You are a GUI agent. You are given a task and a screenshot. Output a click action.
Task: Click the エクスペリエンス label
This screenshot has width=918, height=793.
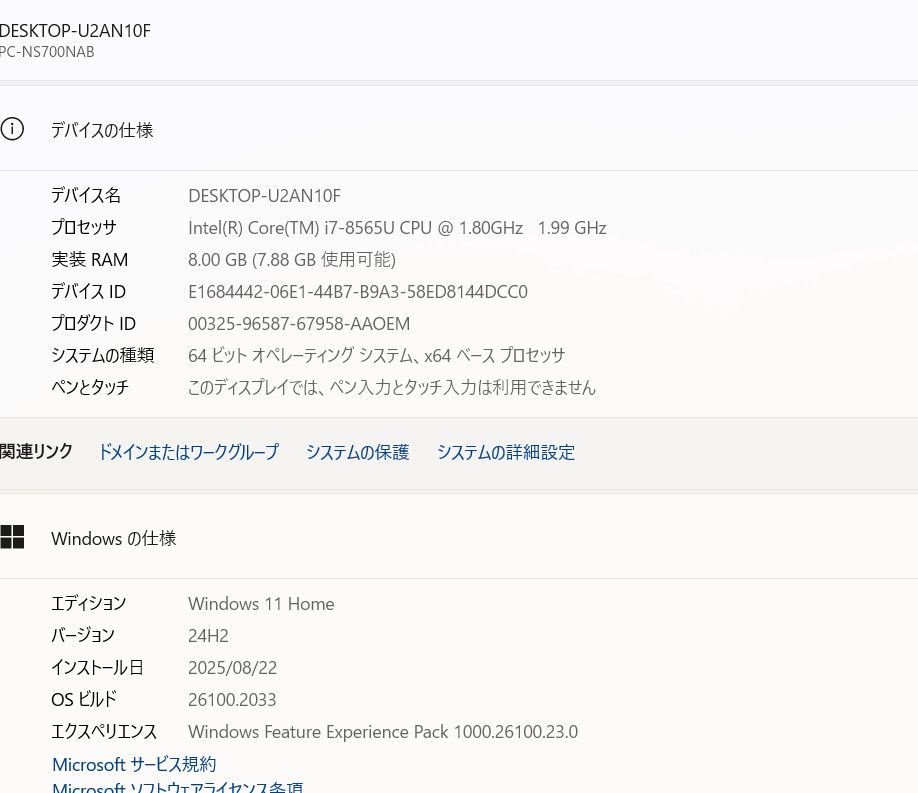104,732
